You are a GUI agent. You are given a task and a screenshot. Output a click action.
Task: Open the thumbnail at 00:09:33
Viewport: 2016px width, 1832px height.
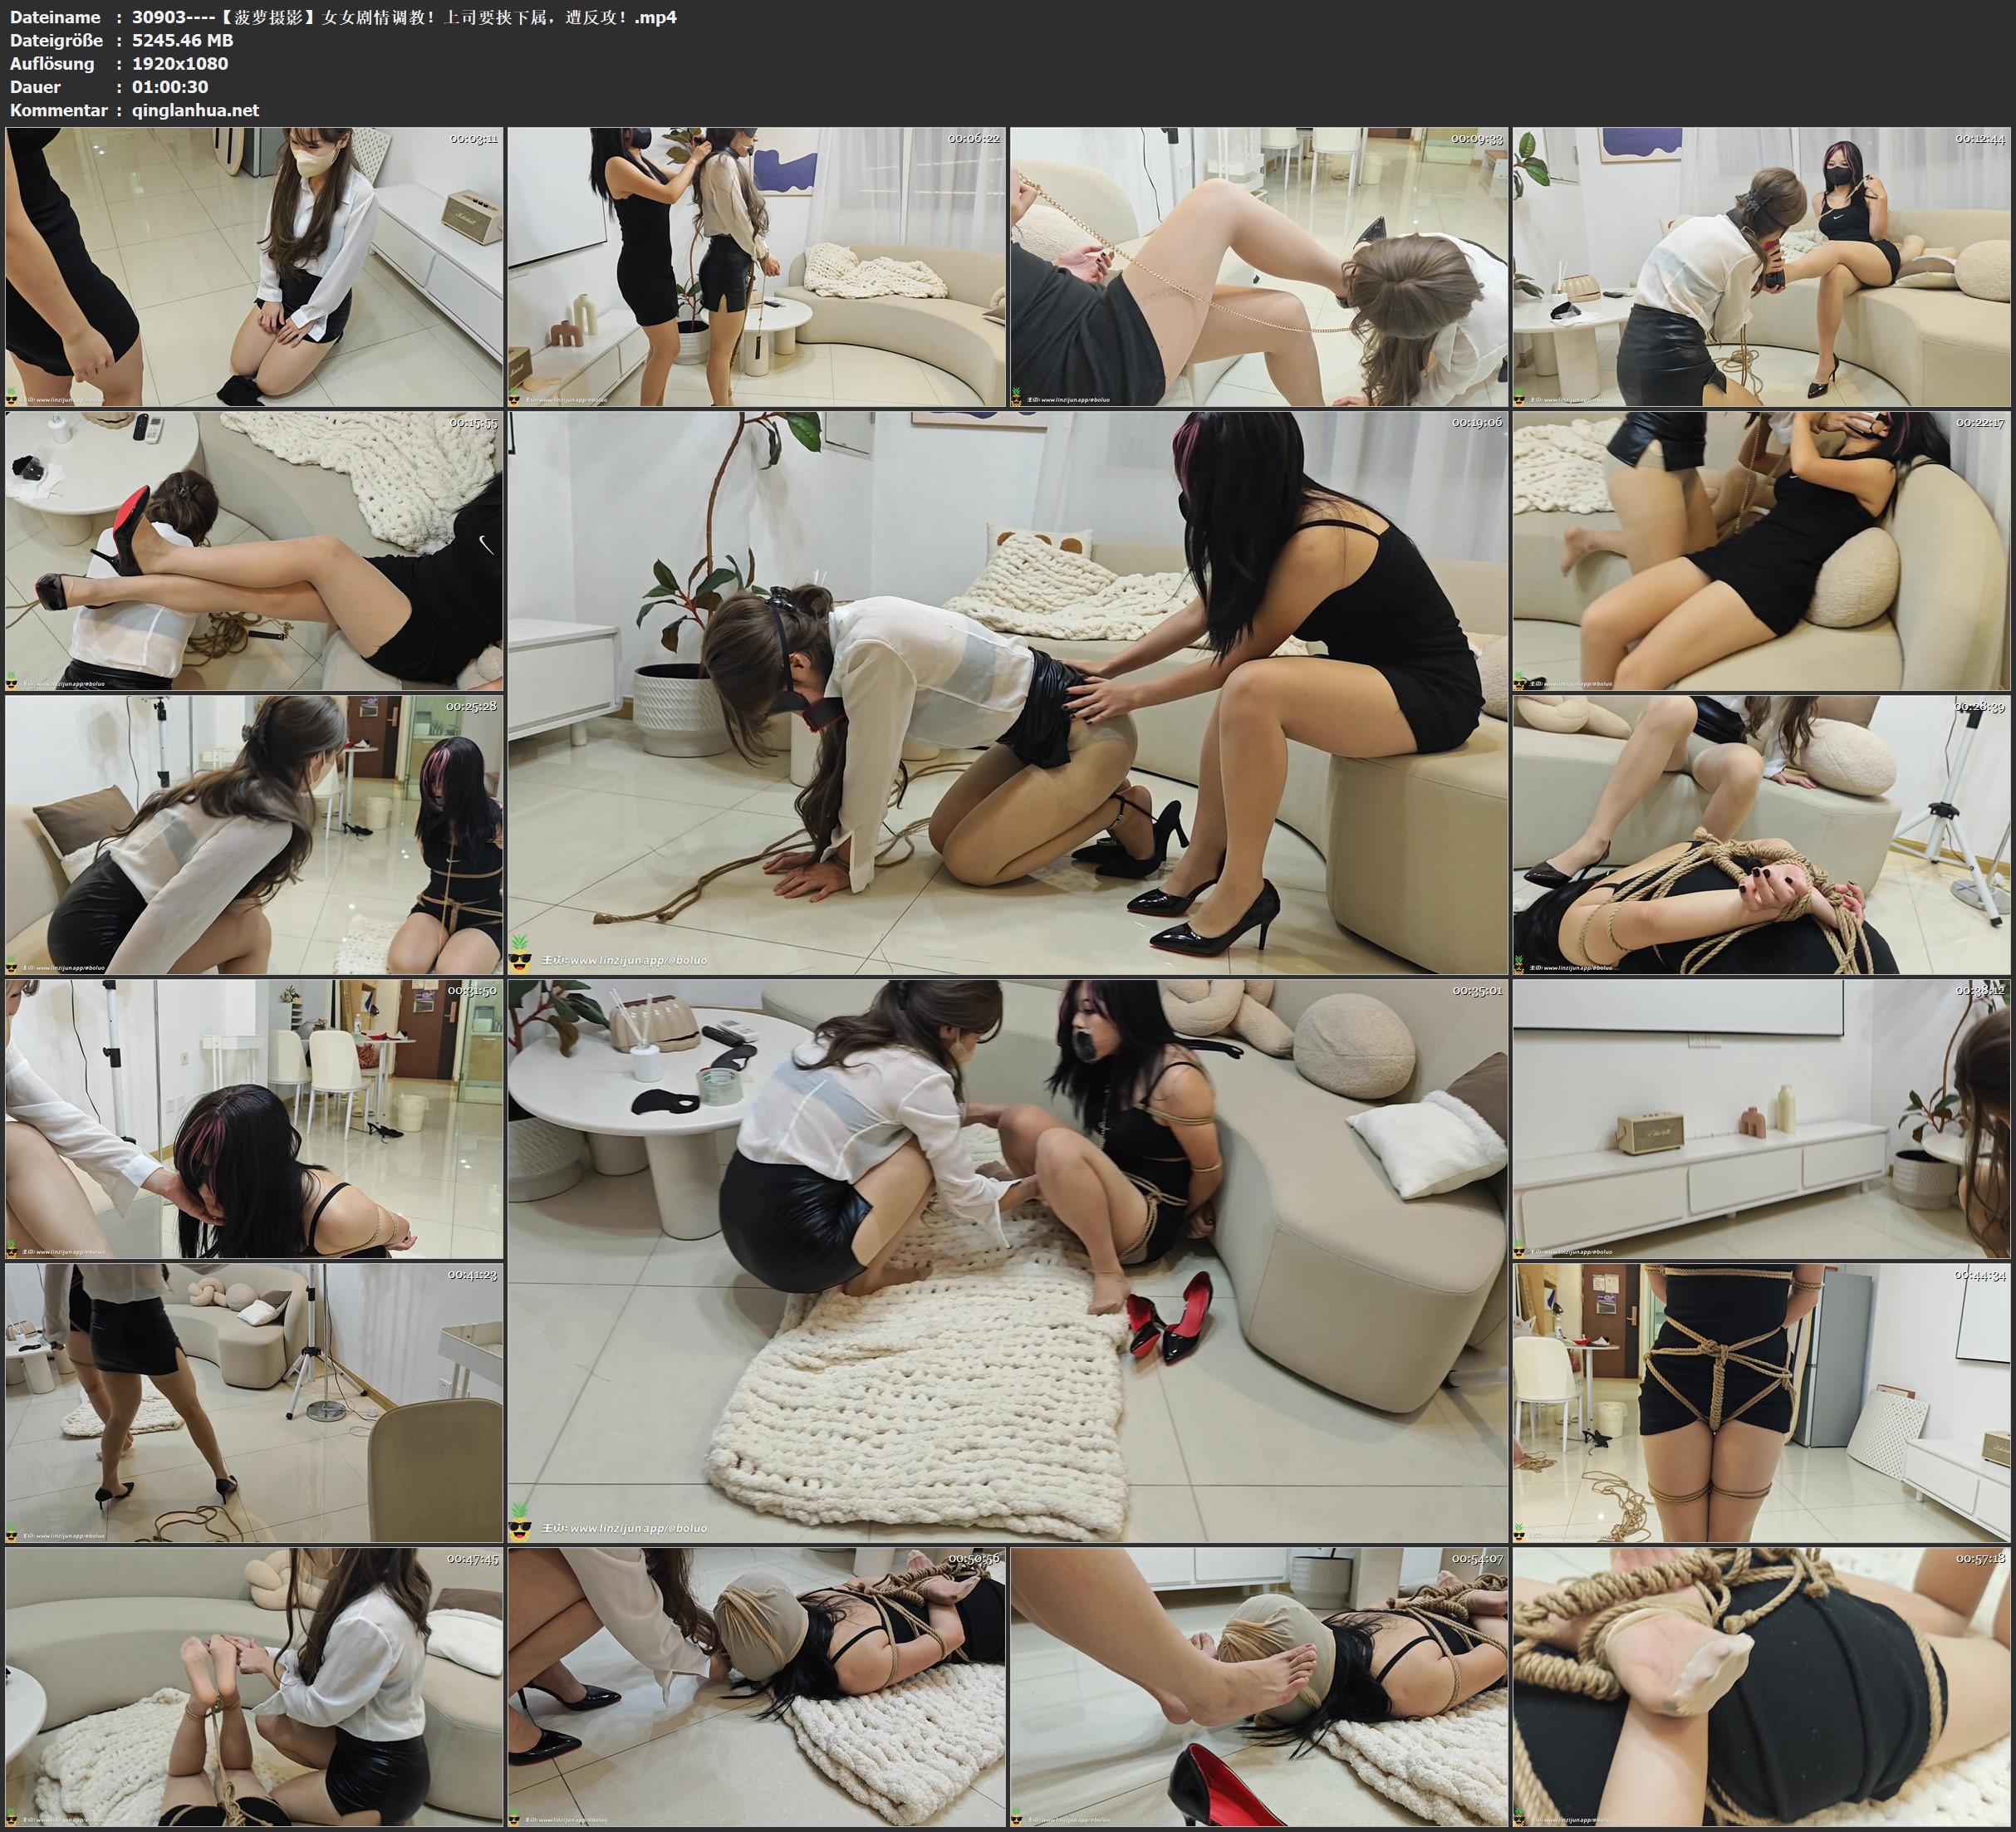(x=1258, y=266)
